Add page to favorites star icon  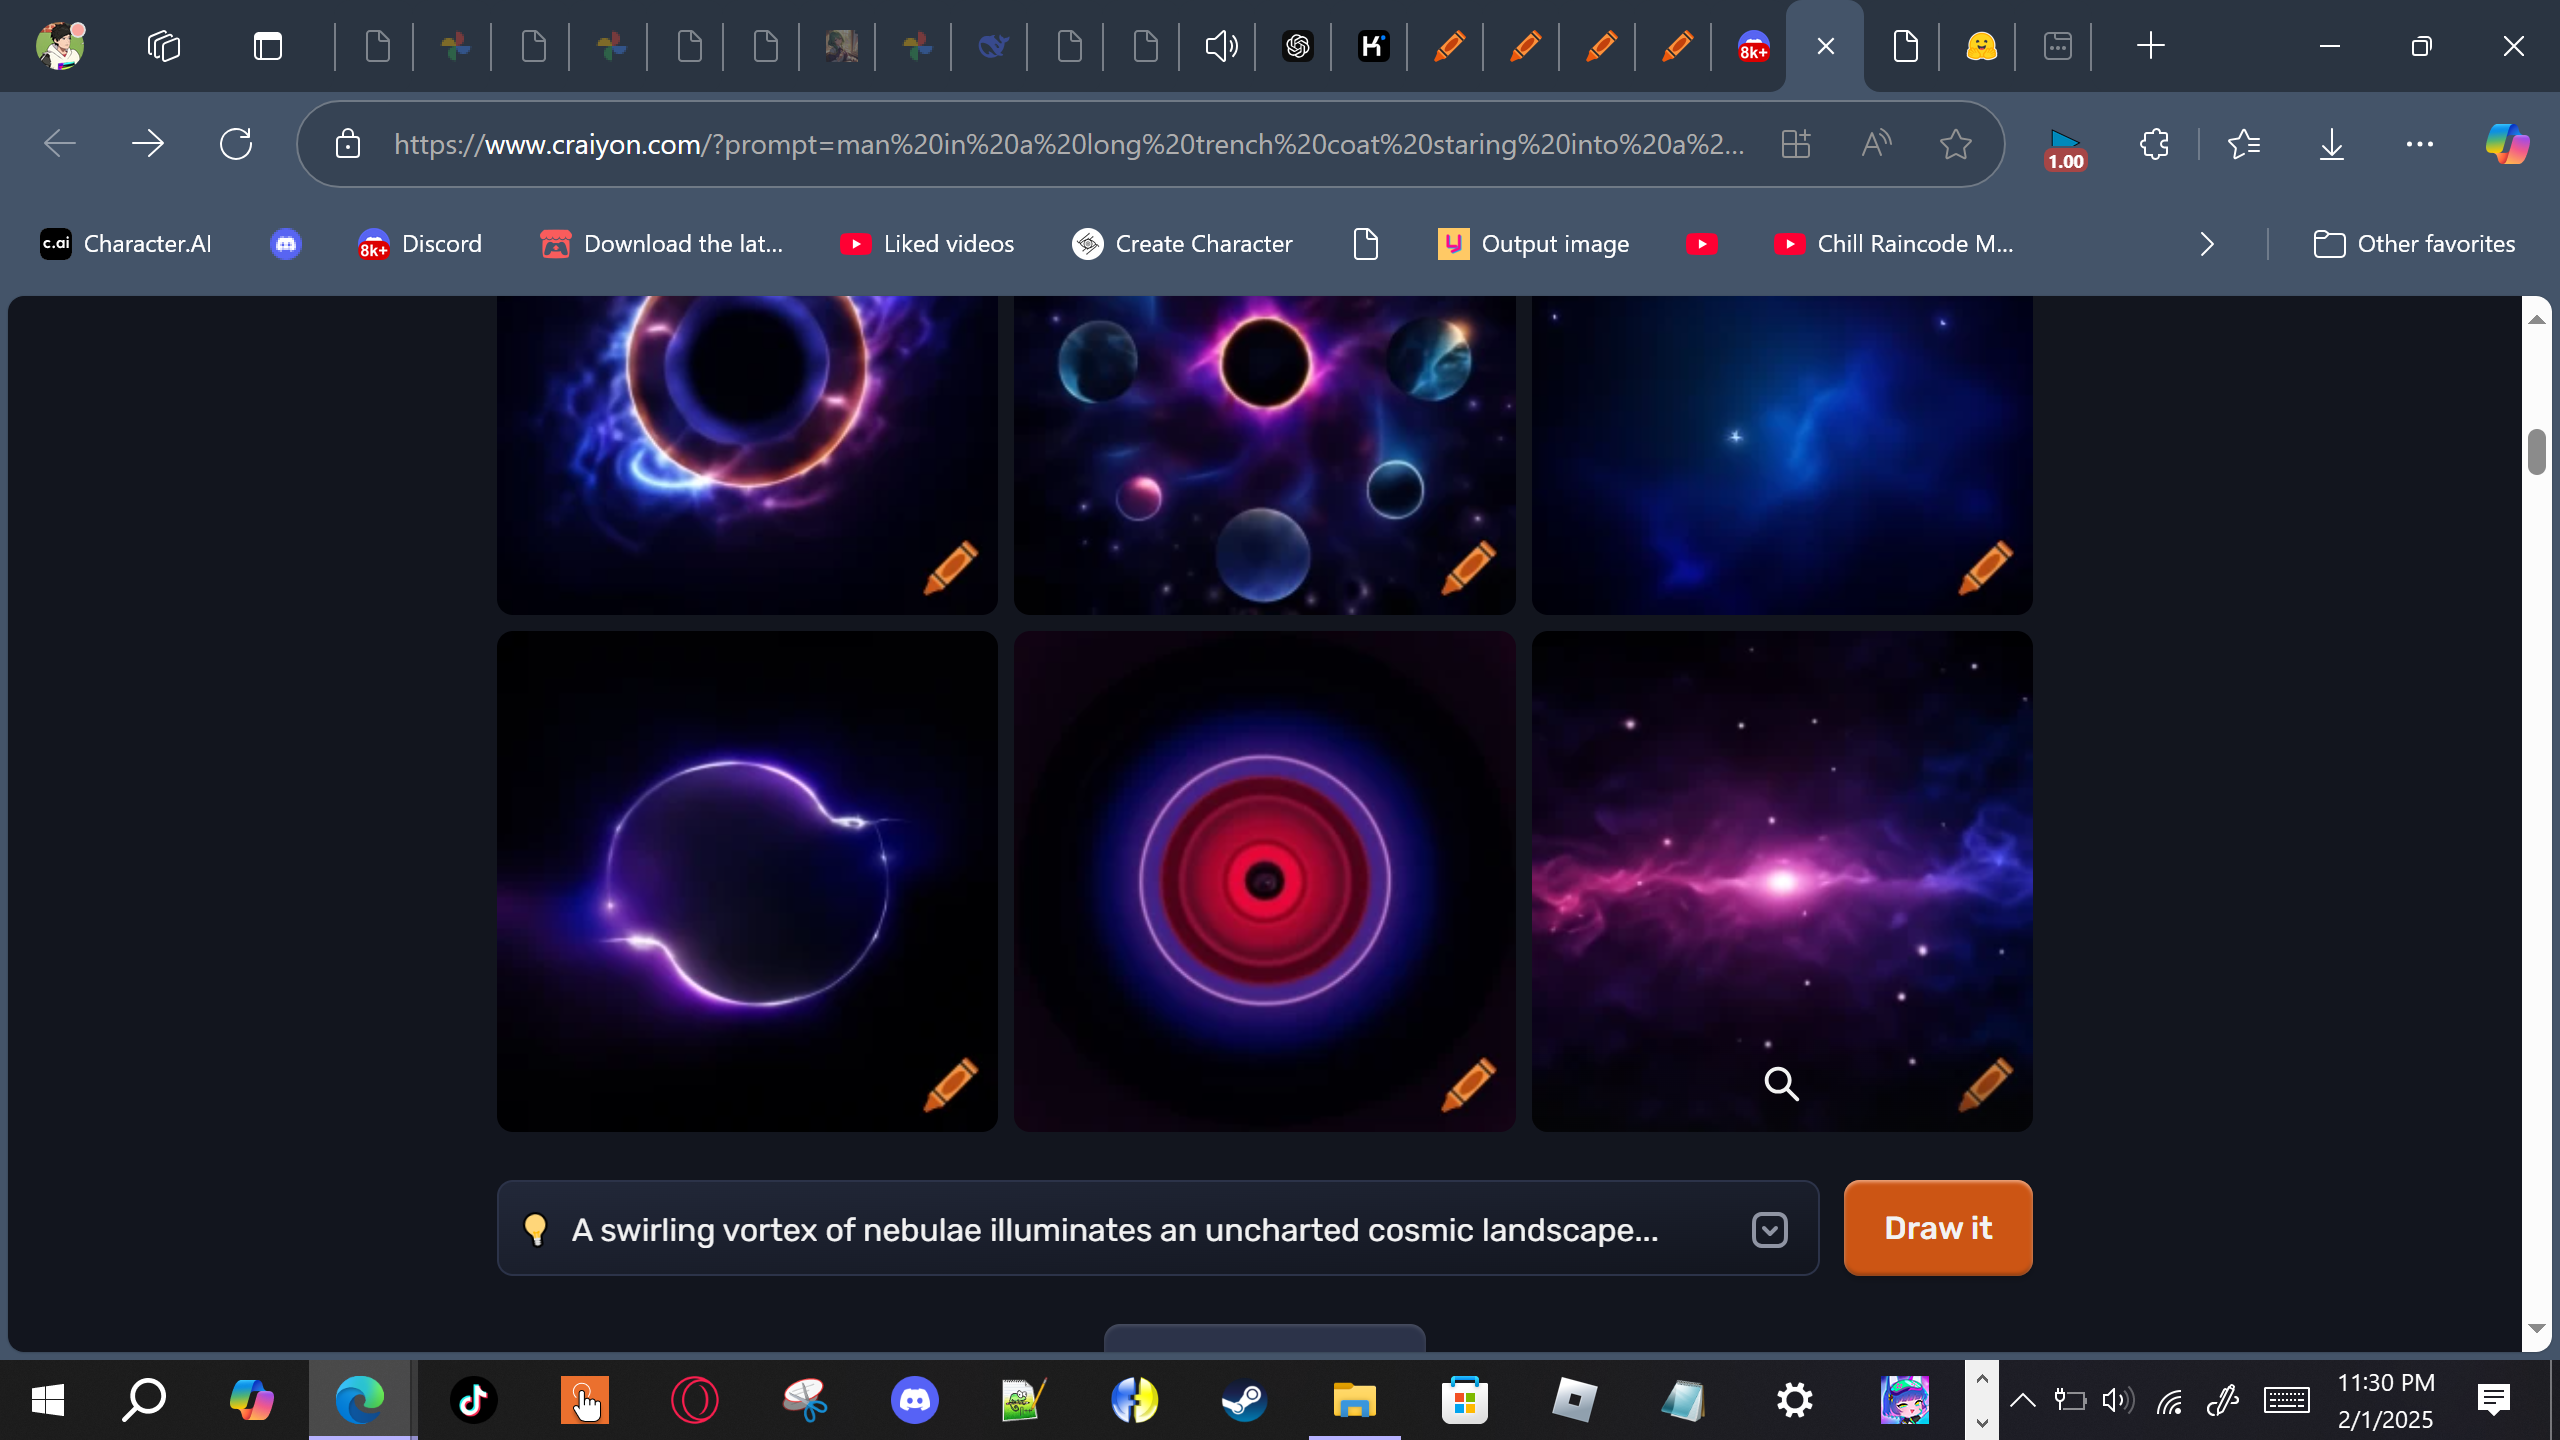tap(1955, 144)
